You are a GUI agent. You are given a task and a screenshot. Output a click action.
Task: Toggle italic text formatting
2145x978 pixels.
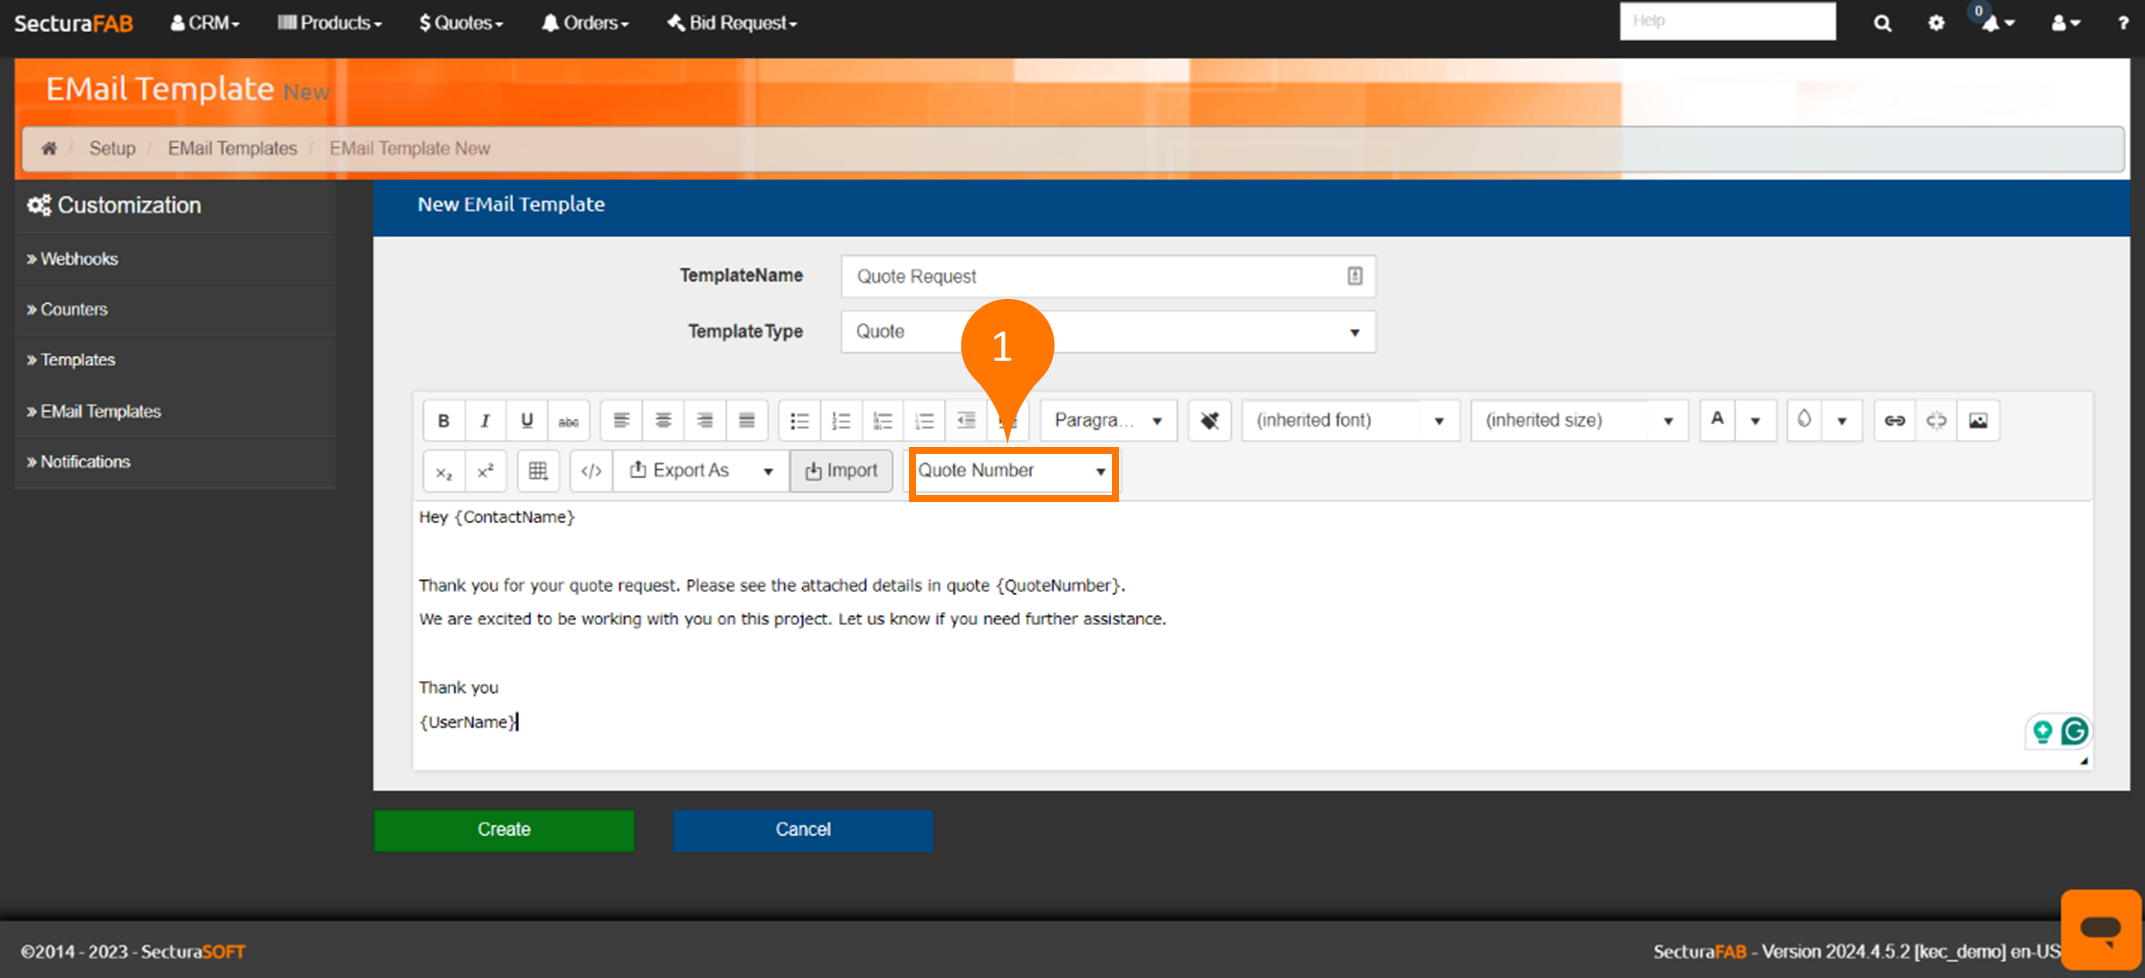[x=485, y=421]
